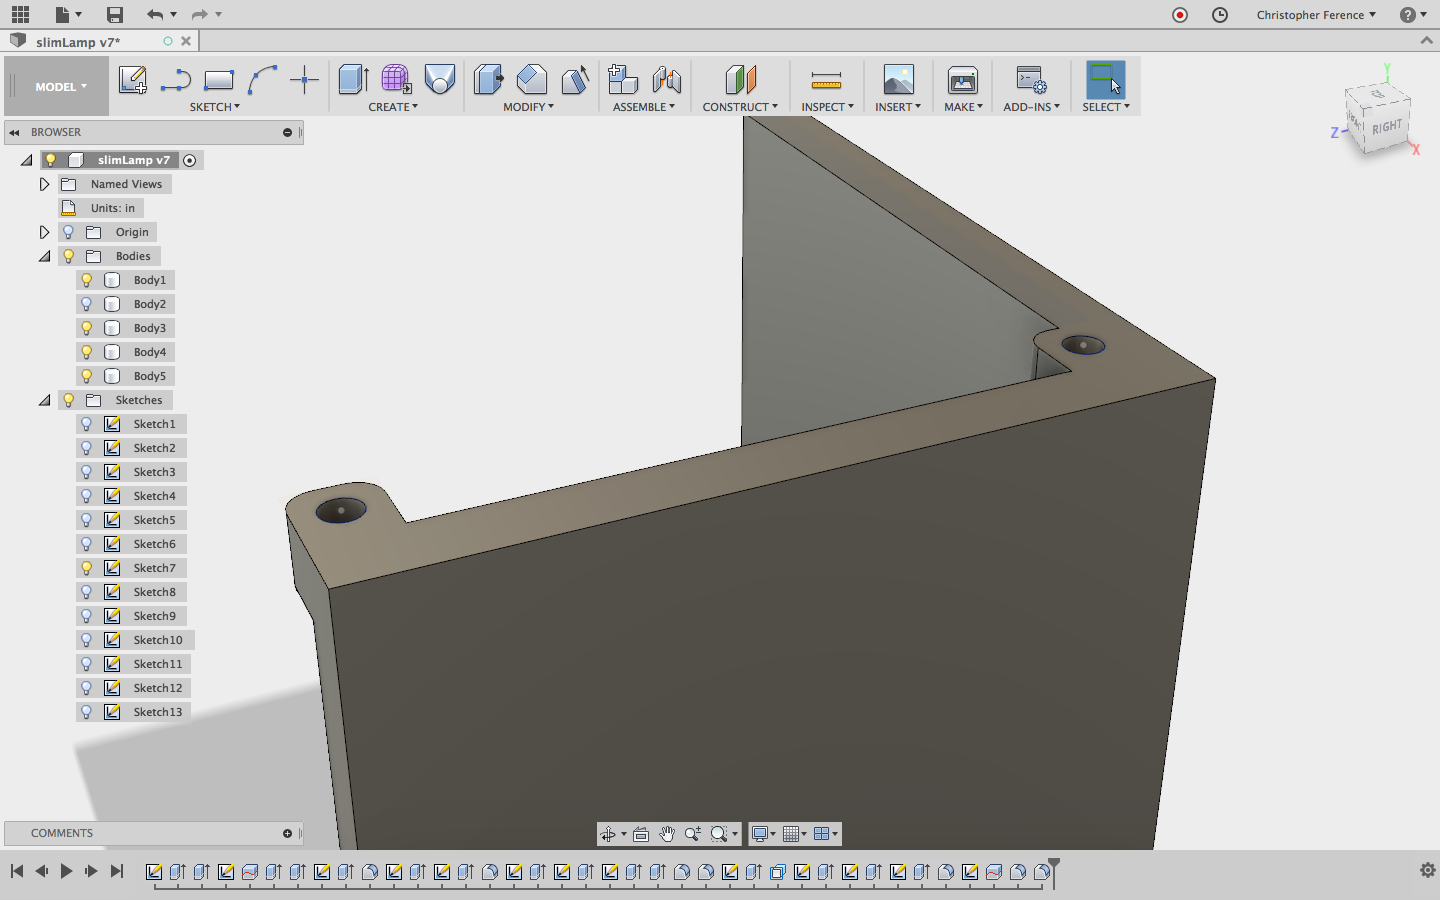
Task: Click the Scripts and Add-Ins icon
Action: [1031, 80]
